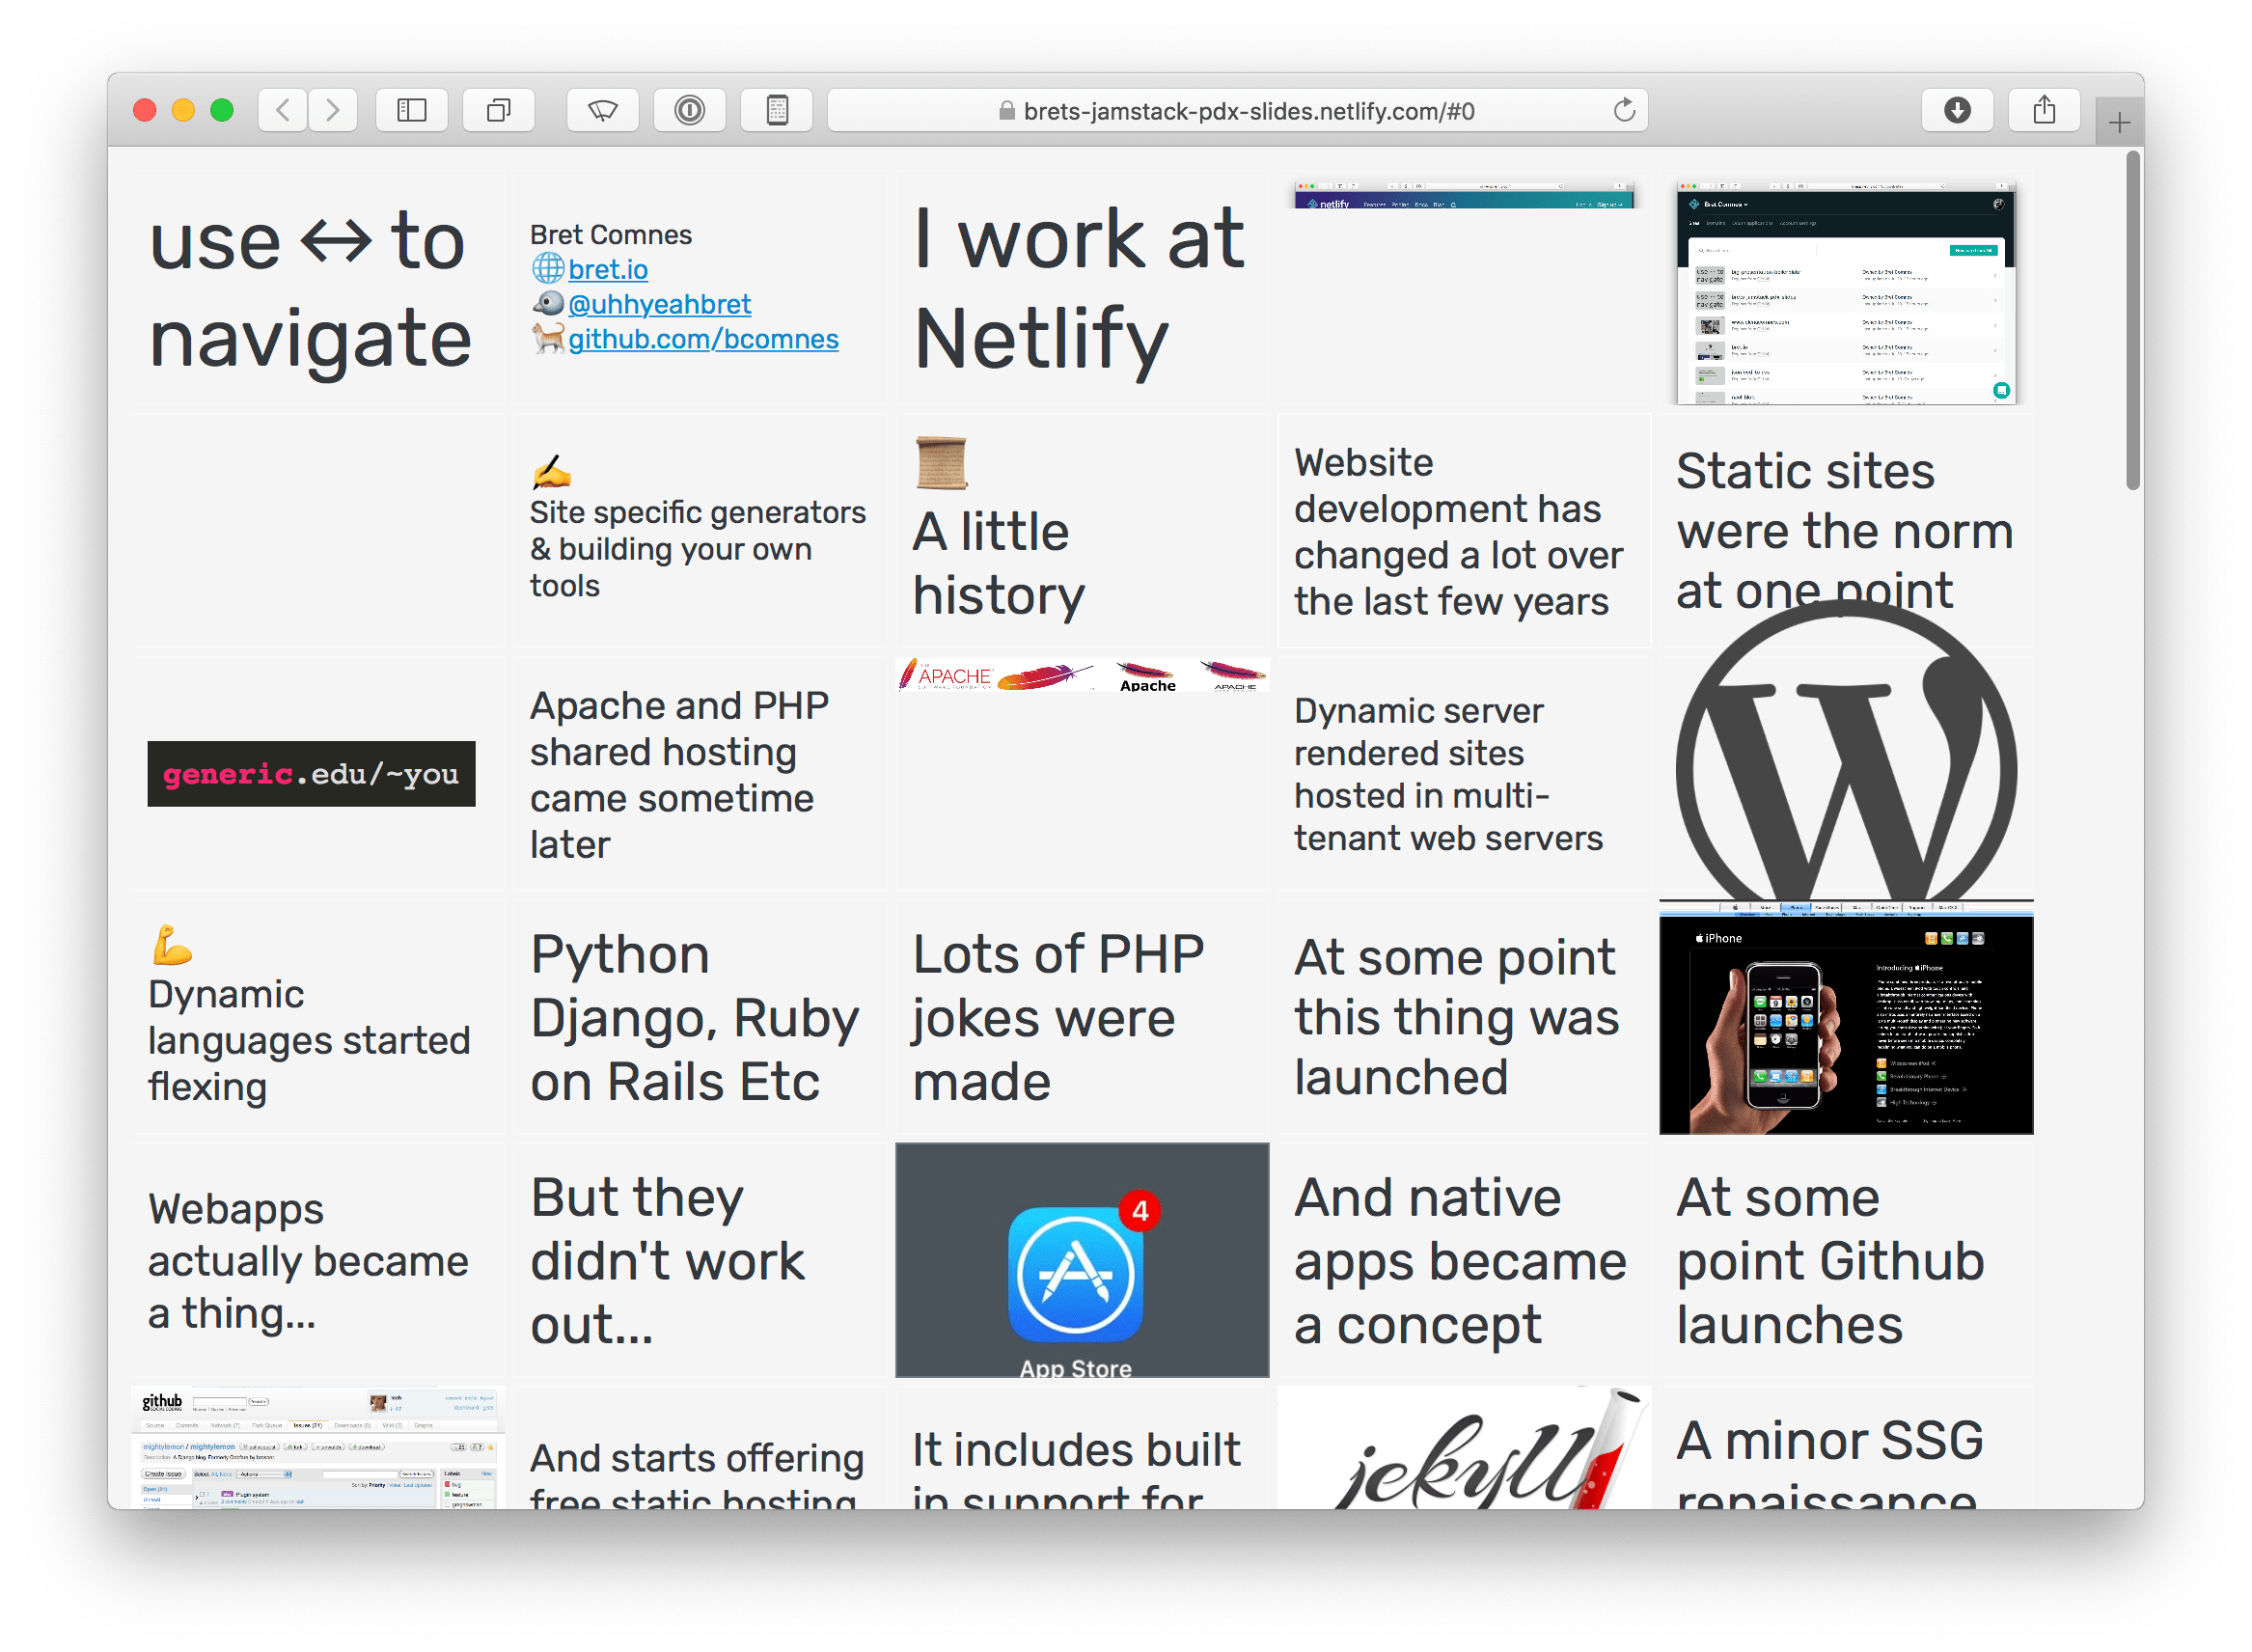This screenshot has height=1652, width=2252.
Task: Open the Jekyll logo slide
Action: [x=1464, y=1447]
